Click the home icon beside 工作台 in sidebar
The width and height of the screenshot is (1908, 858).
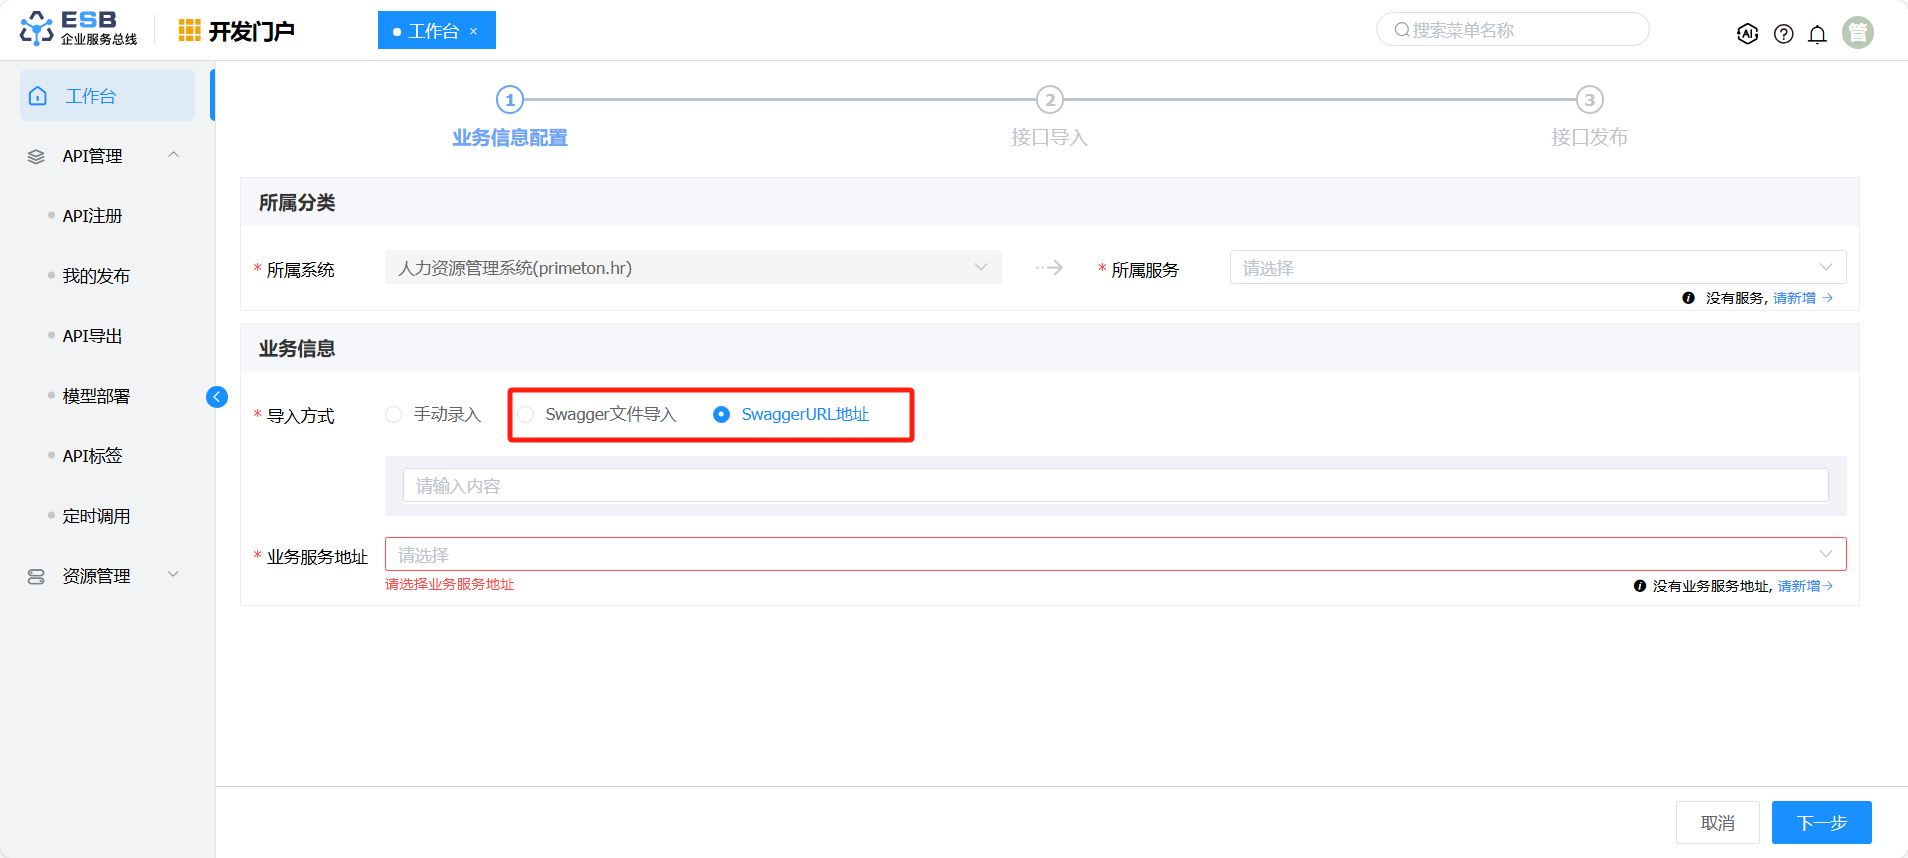tap(38, 96)
